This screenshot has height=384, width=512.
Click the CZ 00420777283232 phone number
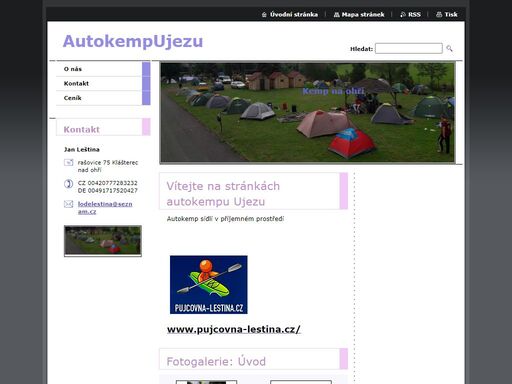107,183
